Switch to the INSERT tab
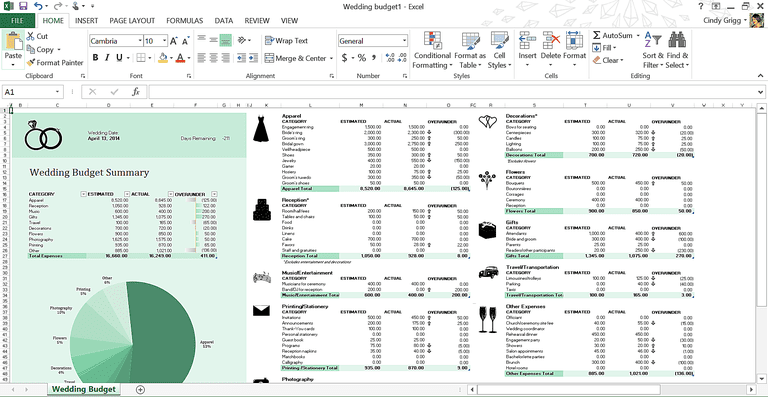Viewport: 768px width, 397px height. (x=87, y=21)
